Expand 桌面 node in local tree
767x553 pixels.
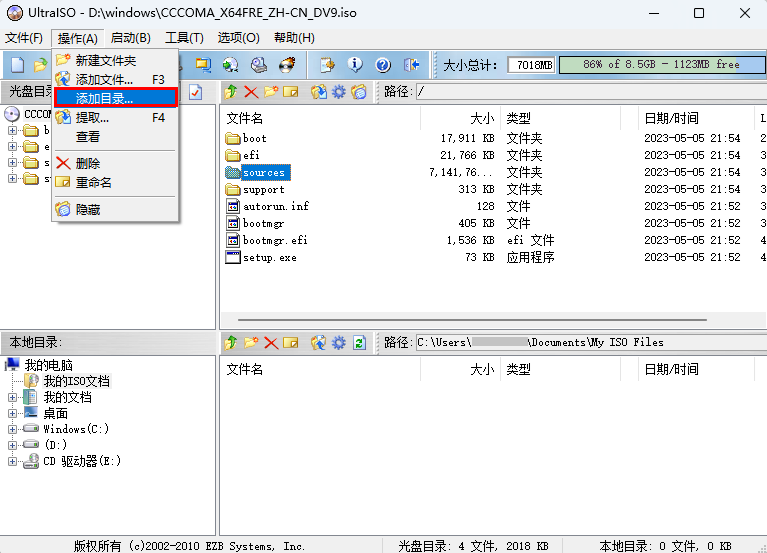12,414
